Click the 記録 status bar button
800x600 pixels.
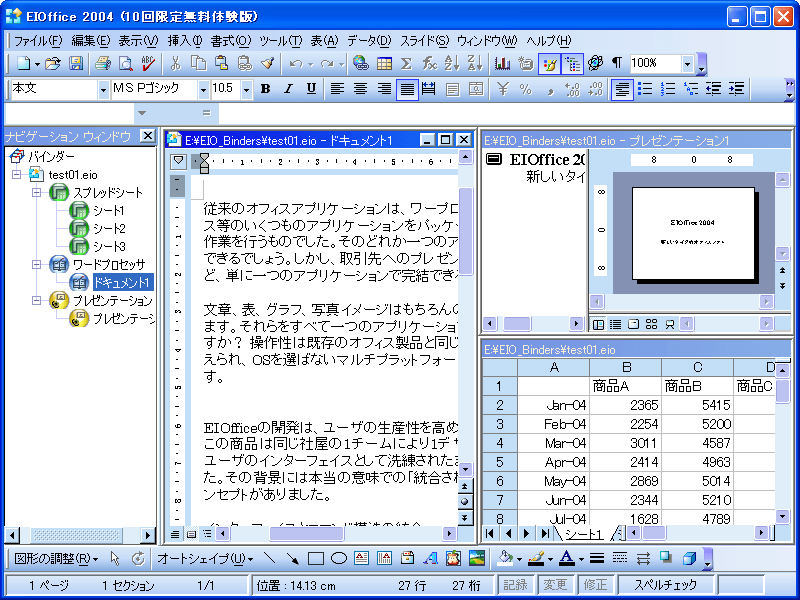pyautogui.click(x=515, y=585)
